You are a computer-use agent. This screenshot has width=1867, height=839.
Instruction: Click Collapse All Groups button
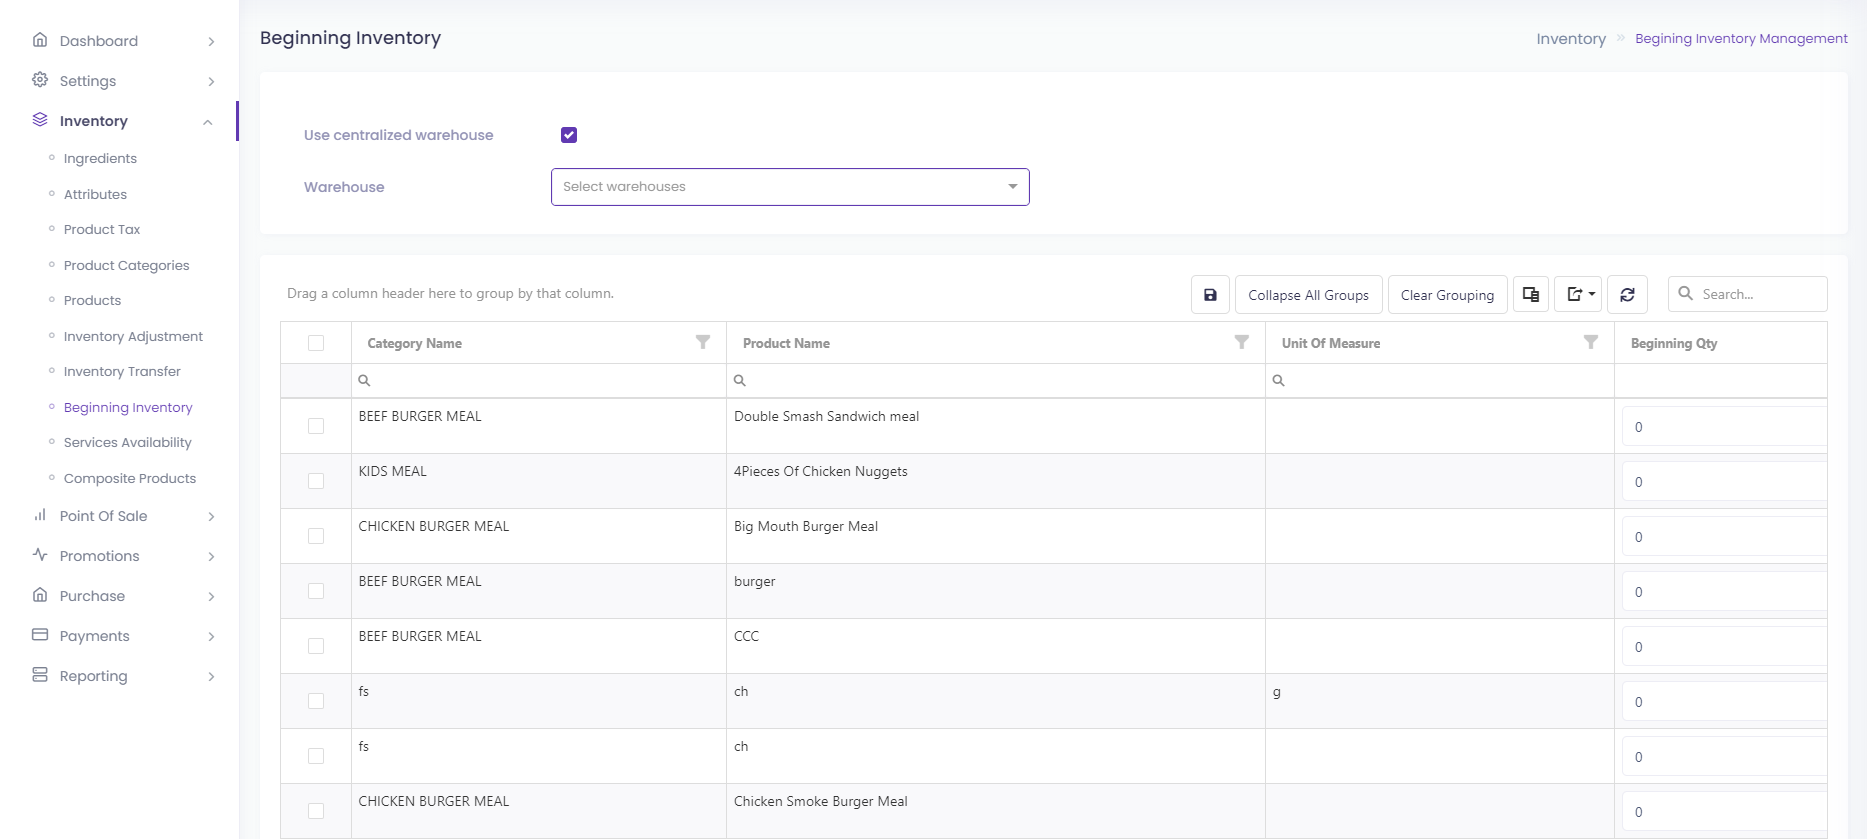click(x=1308, y=295)
